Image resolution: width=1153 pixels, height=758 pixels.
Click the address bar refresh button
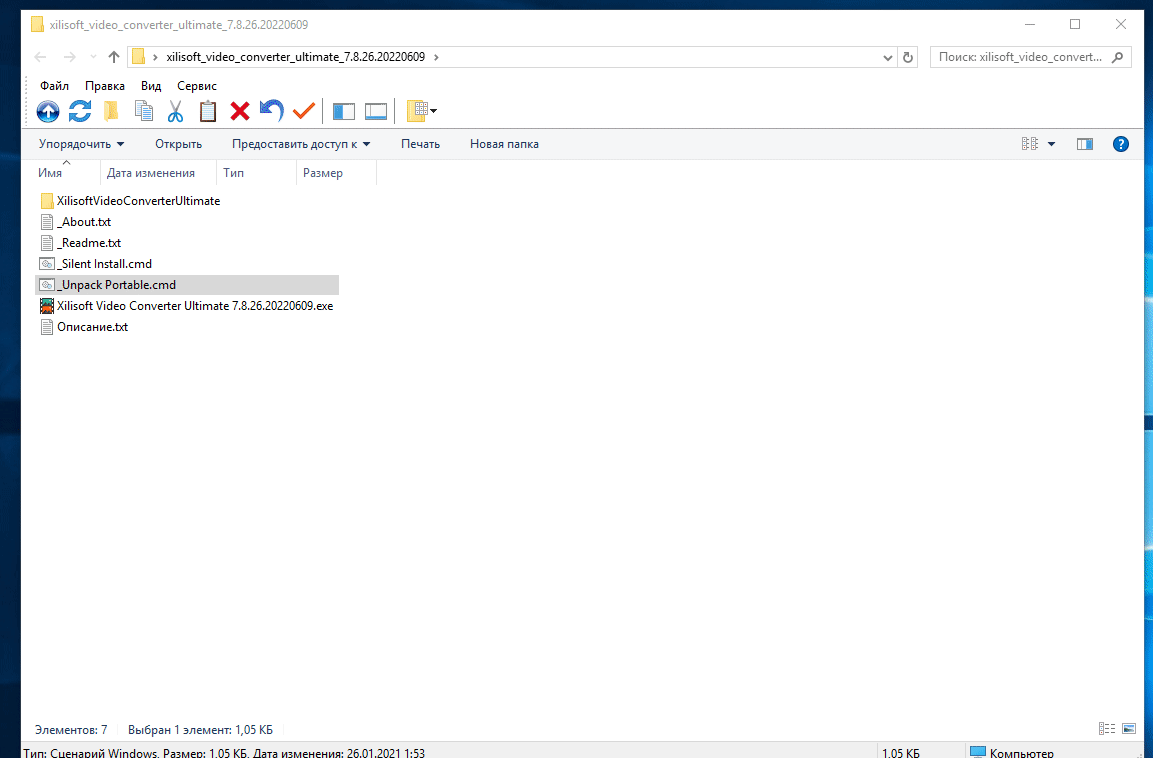coord(908,57)
